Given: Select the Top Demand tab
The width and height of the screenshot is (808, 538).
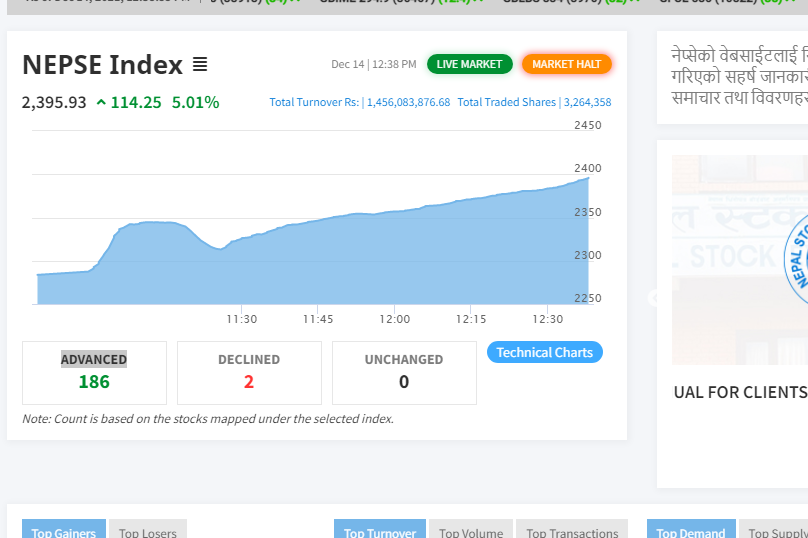Looking at the screenshot, I should [691, 530].
